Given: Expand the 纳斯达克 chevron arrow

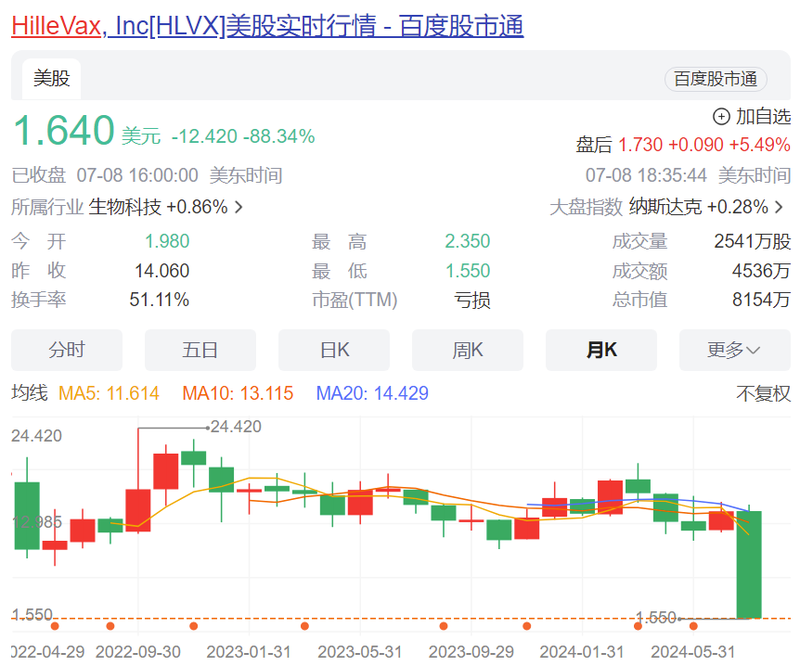Looking at the screenshot, I should click(x=779, y=208).
